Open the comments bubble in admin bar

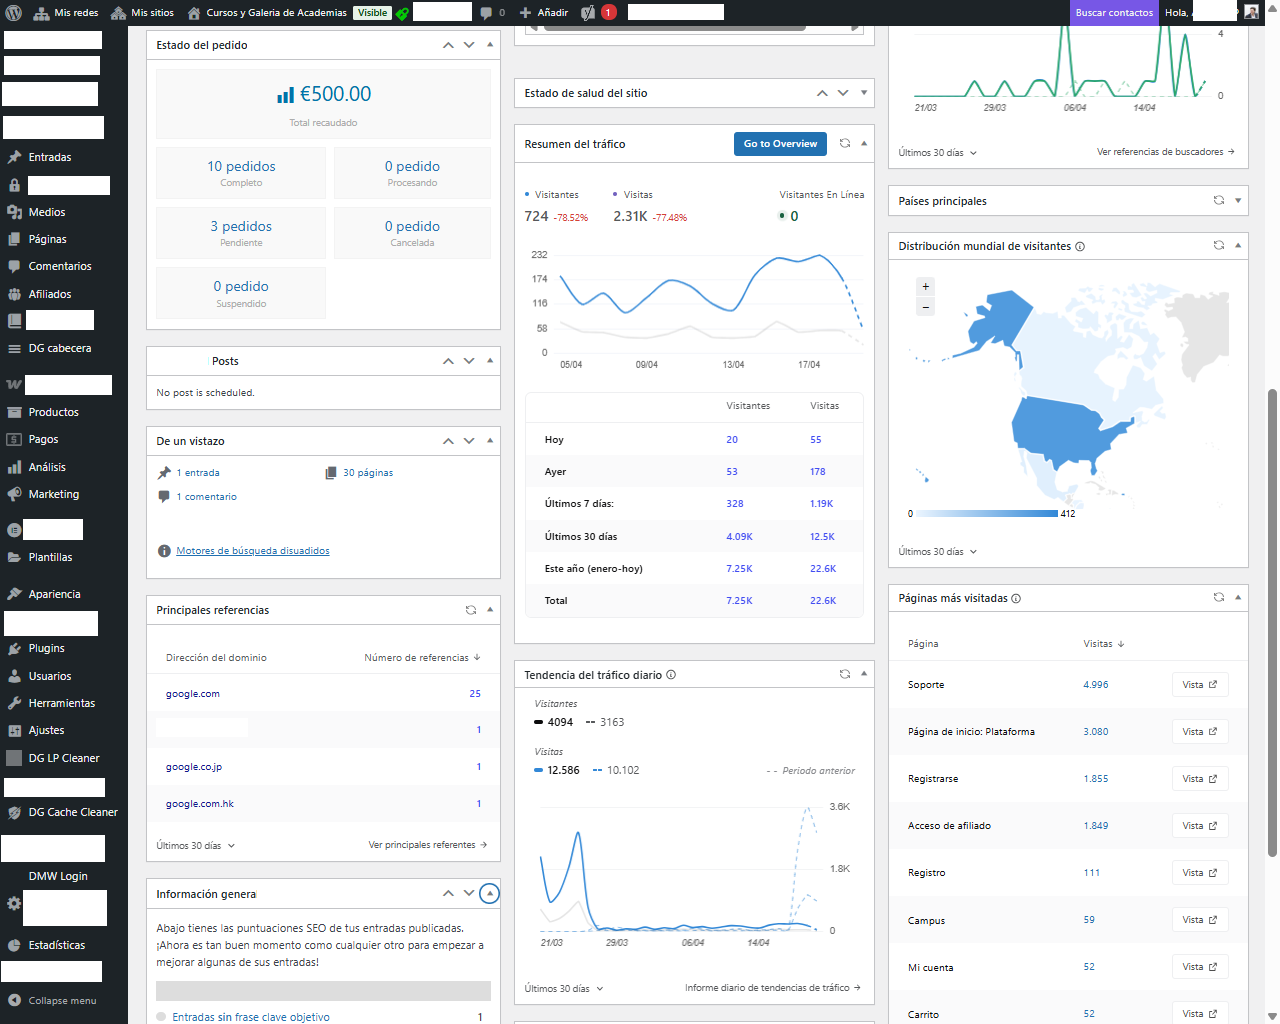pos(492,13)
